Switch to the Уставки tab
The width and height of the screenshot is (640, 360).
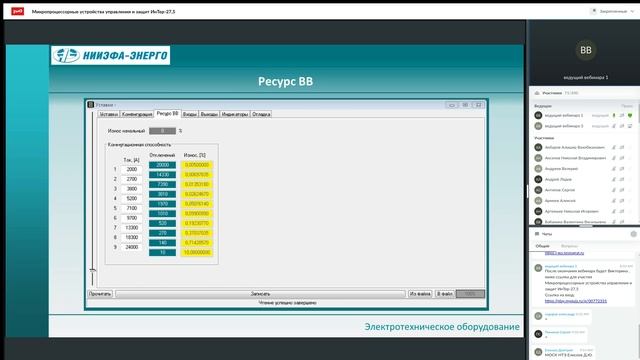109,114
